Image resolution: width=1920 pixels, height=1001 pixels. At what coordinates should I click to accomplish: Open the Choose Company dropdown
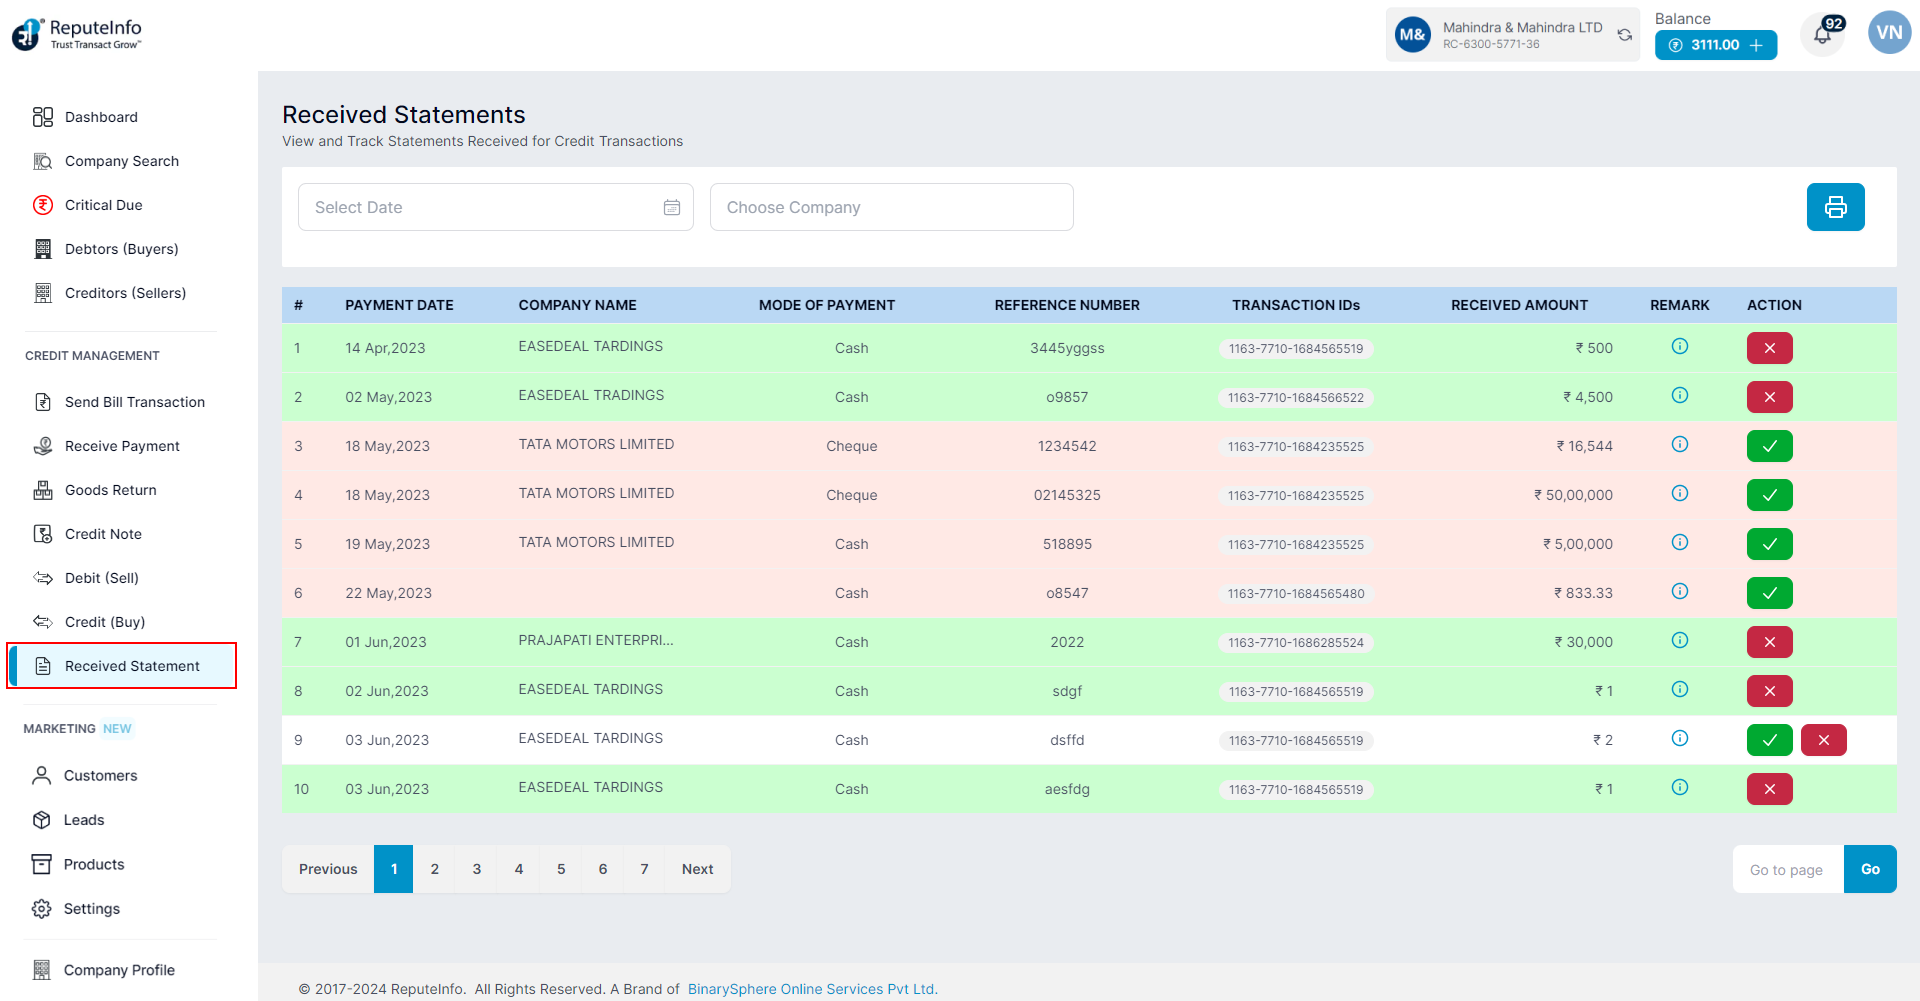(x=891, y=207)
